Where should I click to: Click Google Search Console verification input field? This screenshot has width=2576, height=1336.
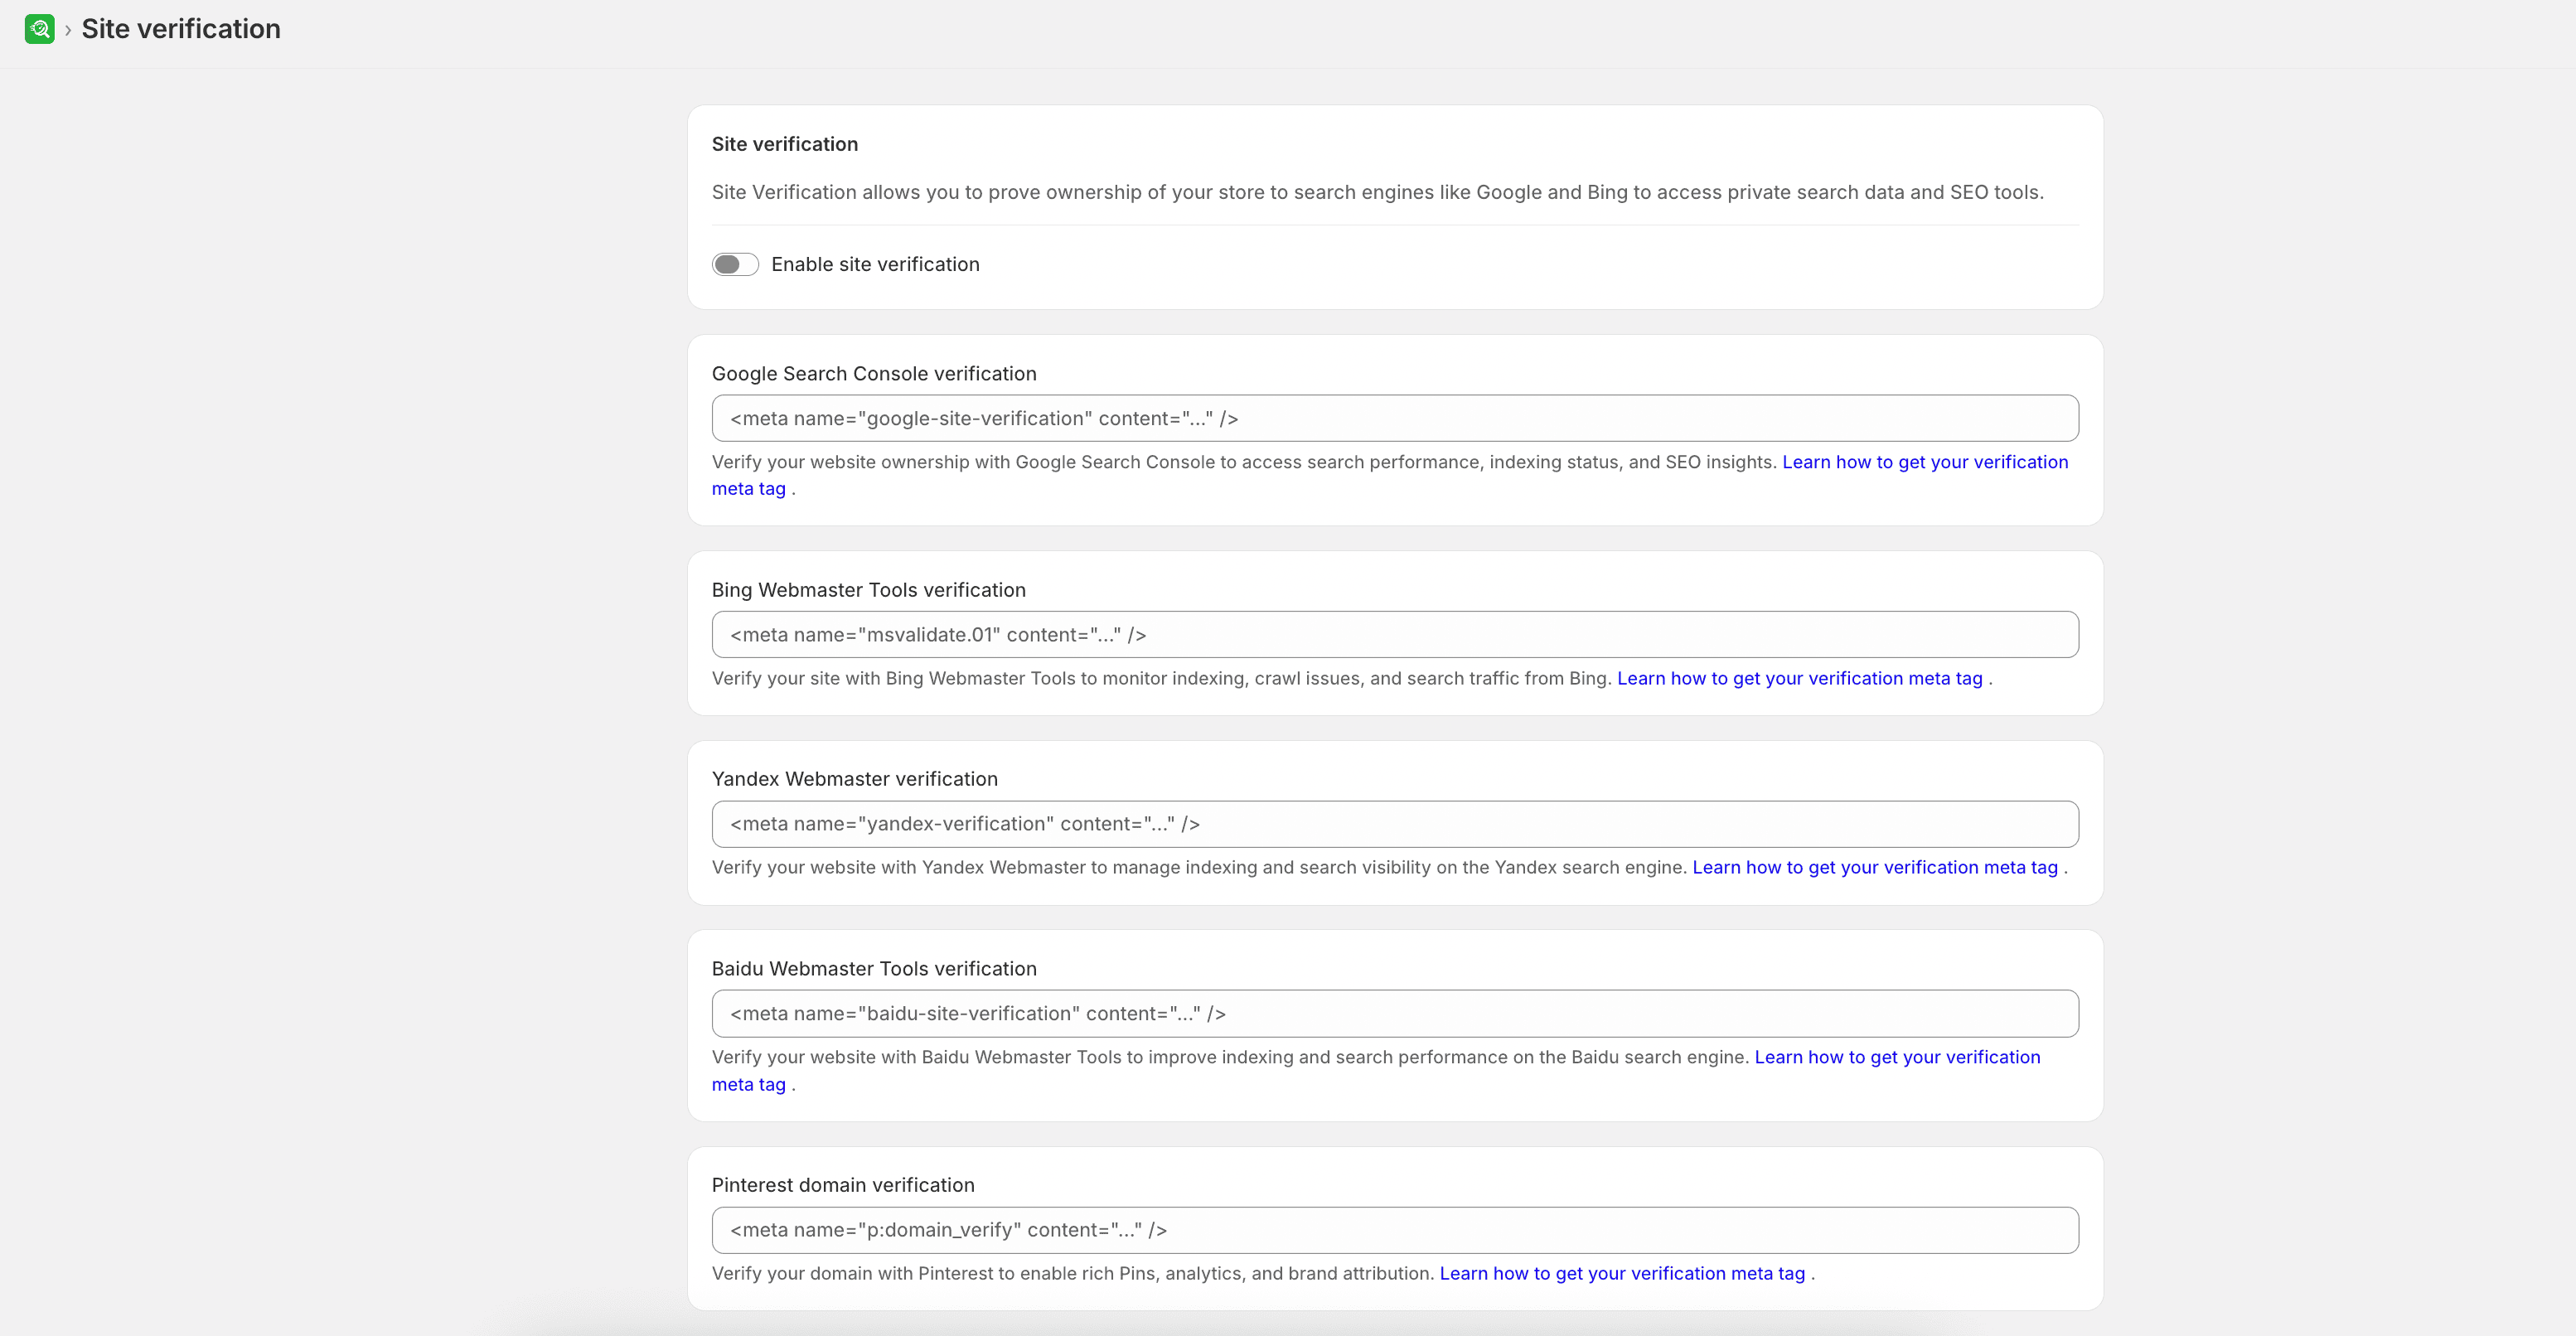click(1395, 418)
